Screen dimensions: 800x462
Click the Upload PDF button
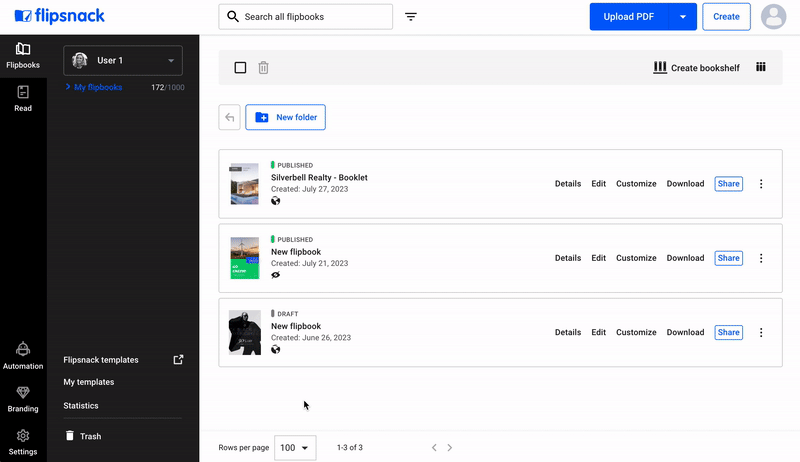point(629,17)
